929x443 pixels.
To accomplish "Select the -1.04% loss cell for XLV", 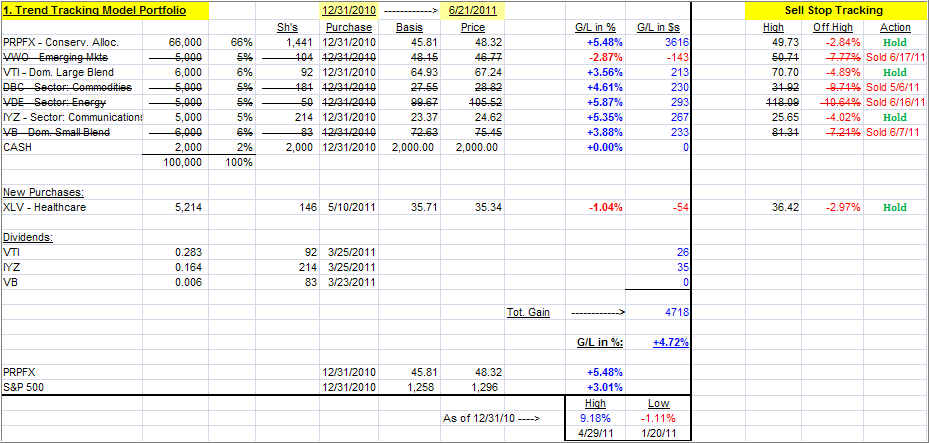I will (605, 208).
